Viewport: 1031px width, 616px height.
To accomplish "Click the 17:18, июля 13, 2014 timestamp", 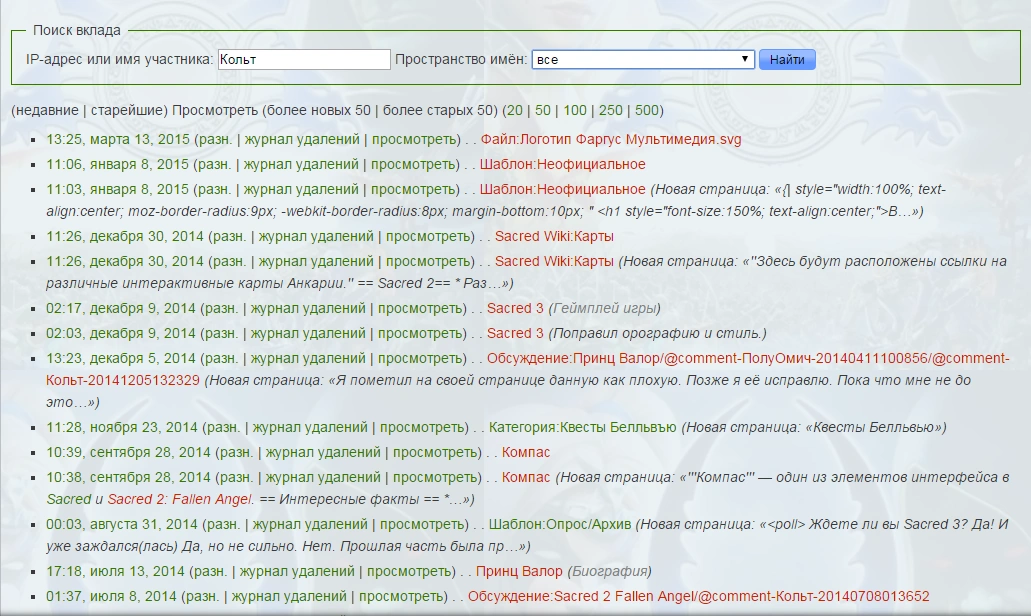I will [x=116, y=571].
